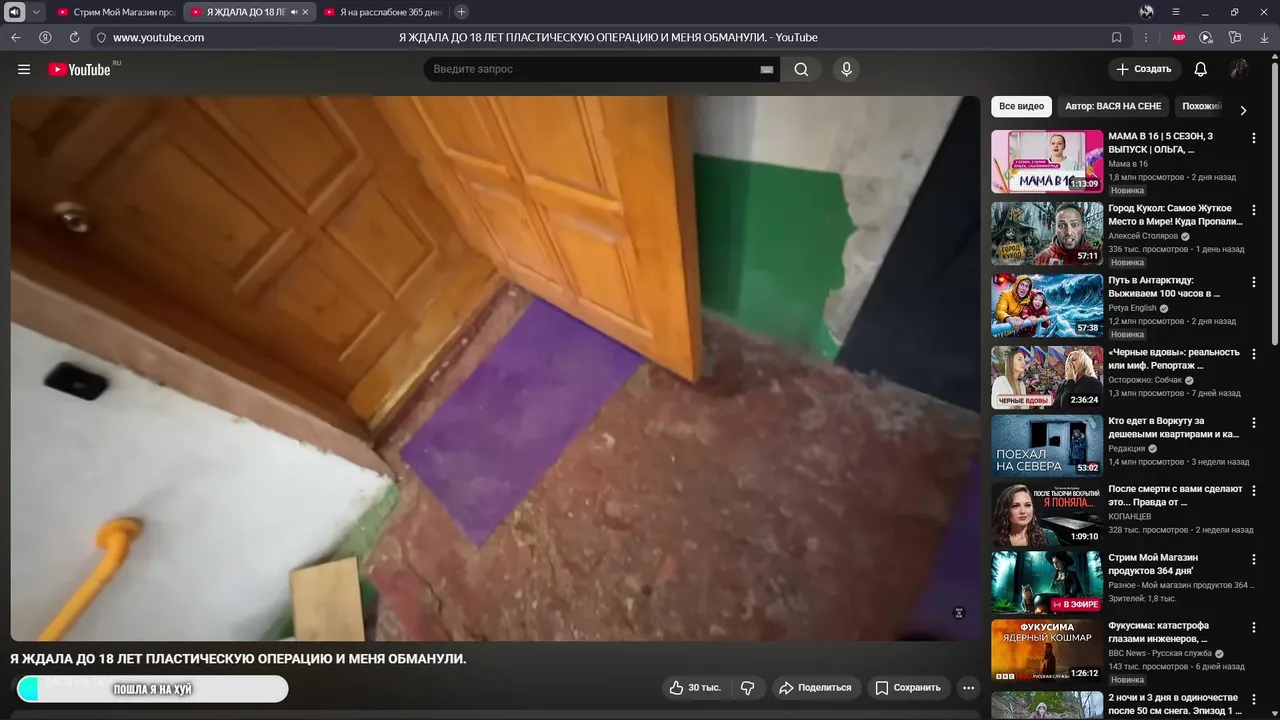Open После смерти с вами сделают title
The width and height of the screenshot is (1280, 720).
(x=1175, y=495)
